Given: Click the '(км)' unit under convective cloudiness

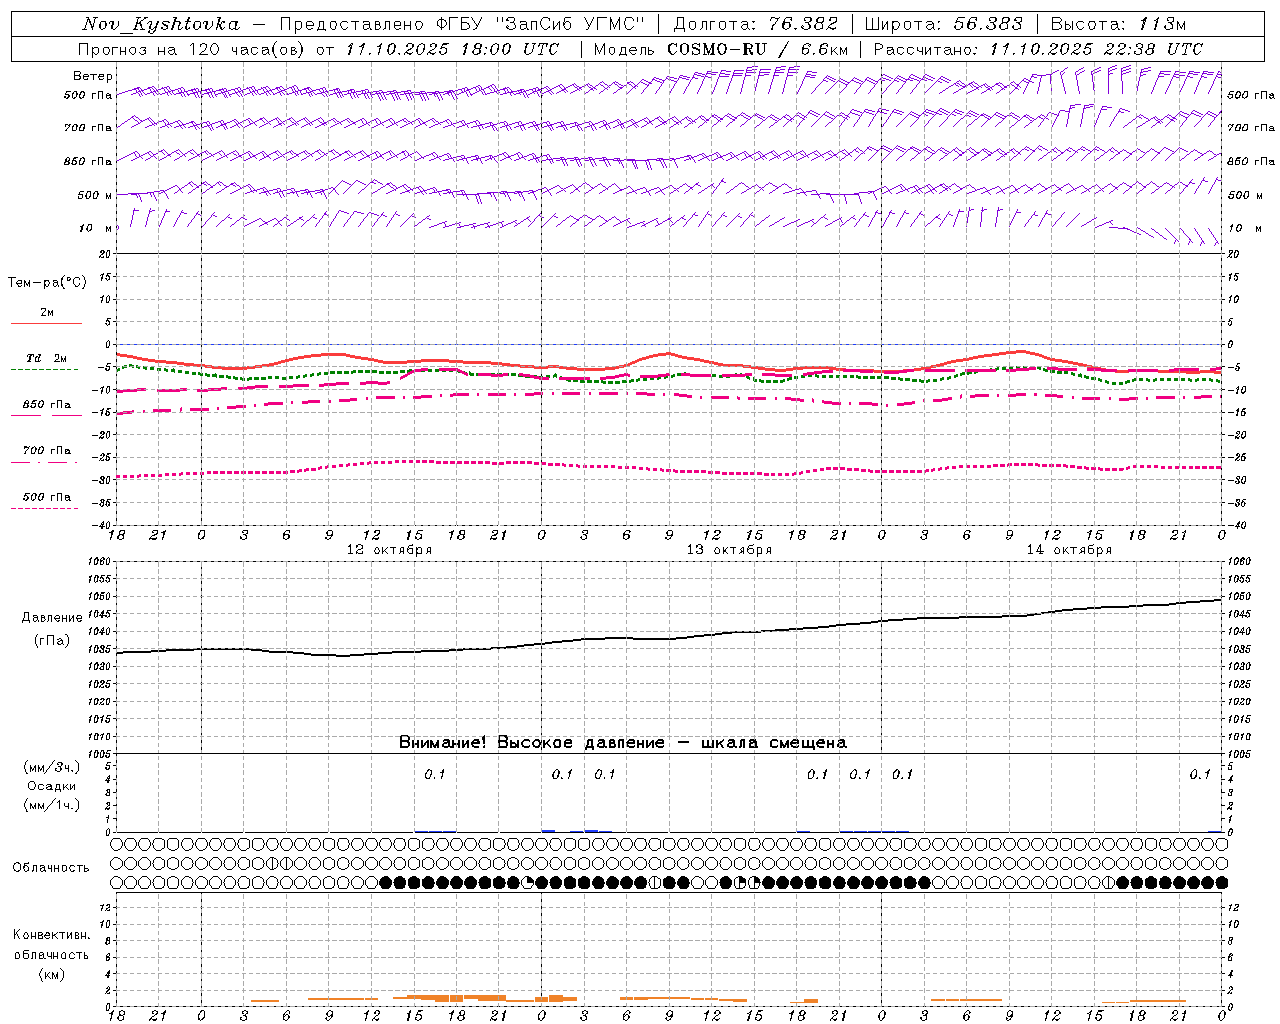Looking at the screenshot, I should click(x=51, y=974).
